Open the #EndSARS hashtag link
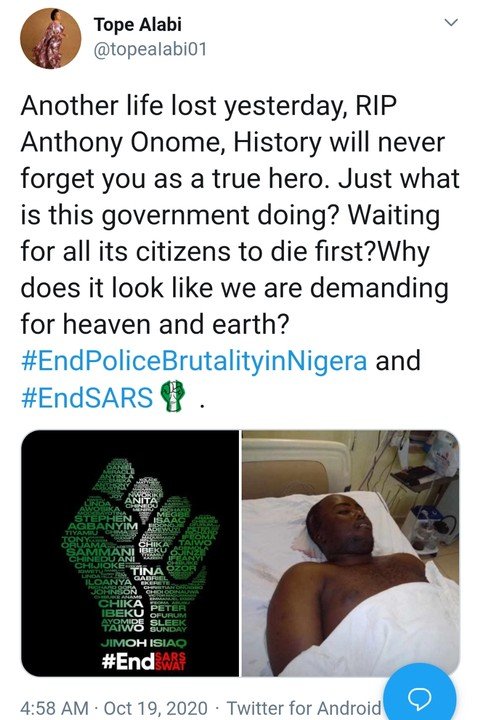 point(87,397)
